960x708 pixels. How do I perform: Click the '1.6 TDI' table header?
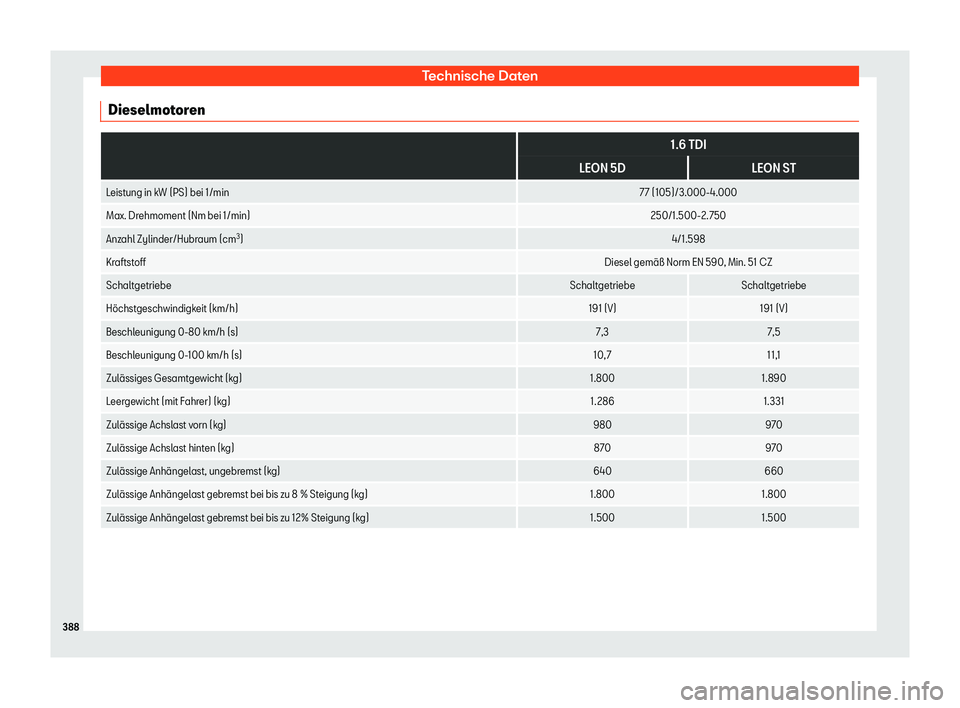[x=688, y=145]
